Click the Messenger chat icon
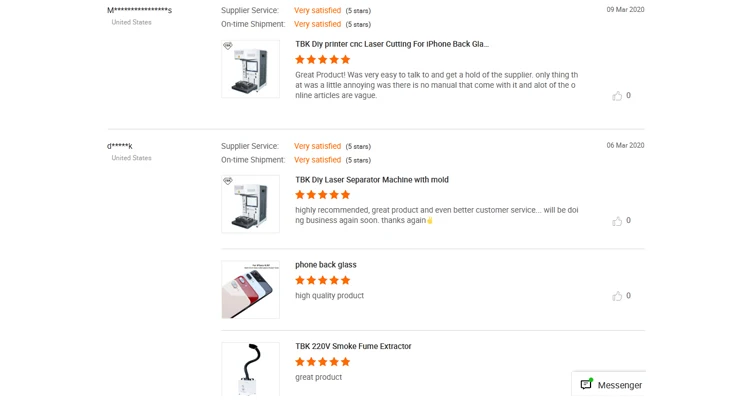This screenshot has width=750, height=400. [x=586, y=384]
